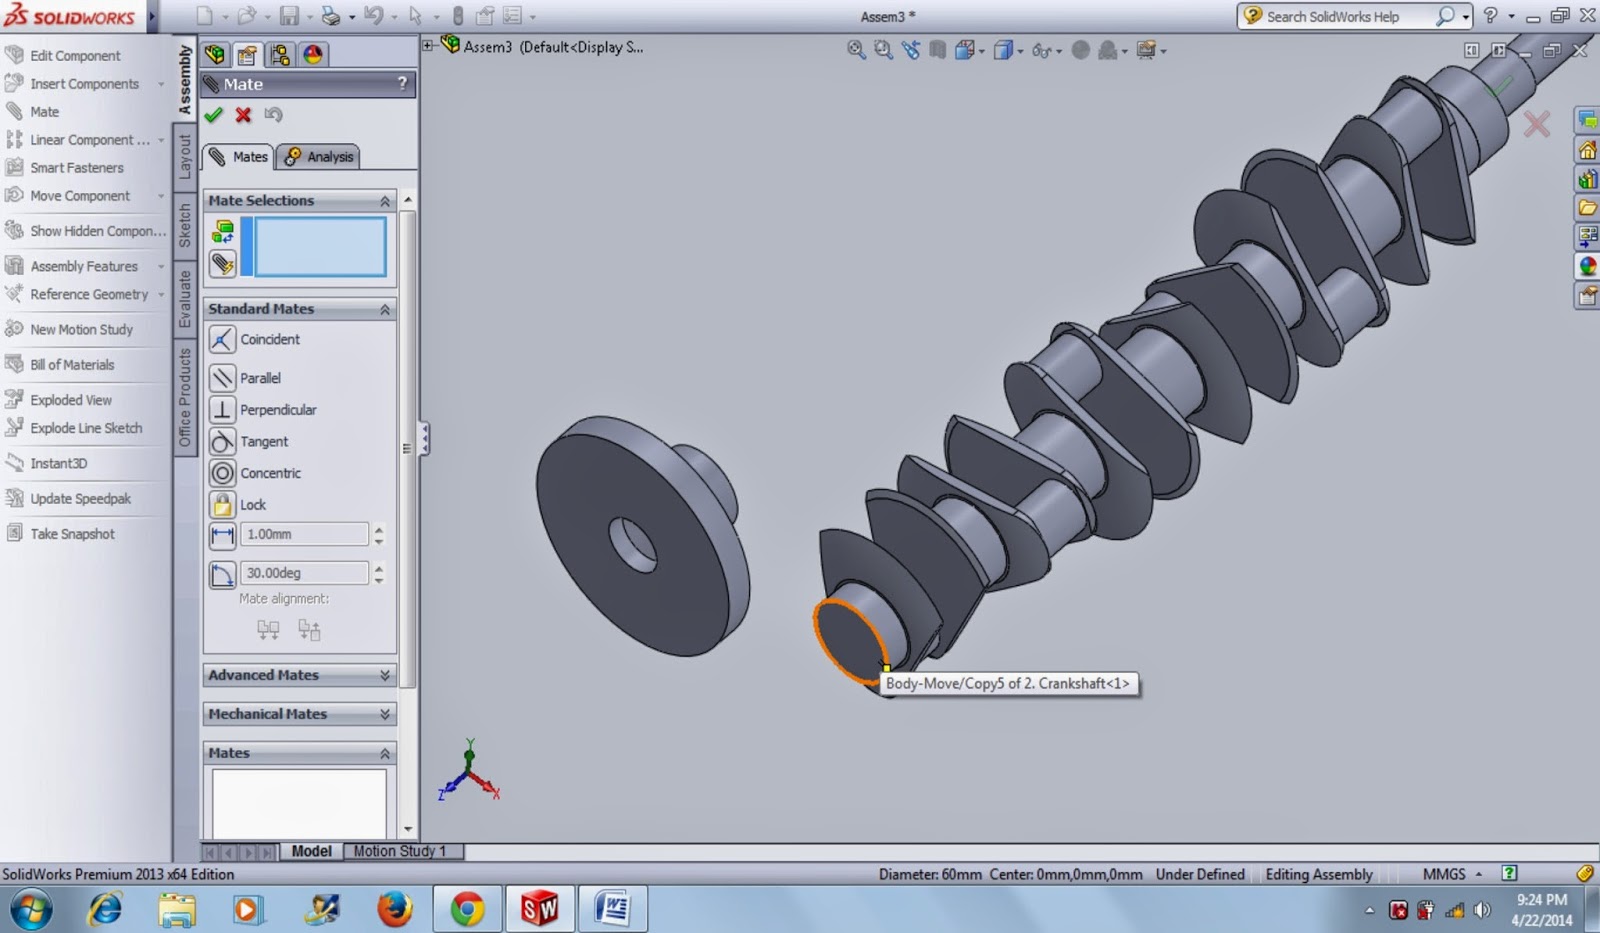Set mate alignment to Anti-Aligned
This screenshot has width=1600, height=933.
(x=309, y=629)
